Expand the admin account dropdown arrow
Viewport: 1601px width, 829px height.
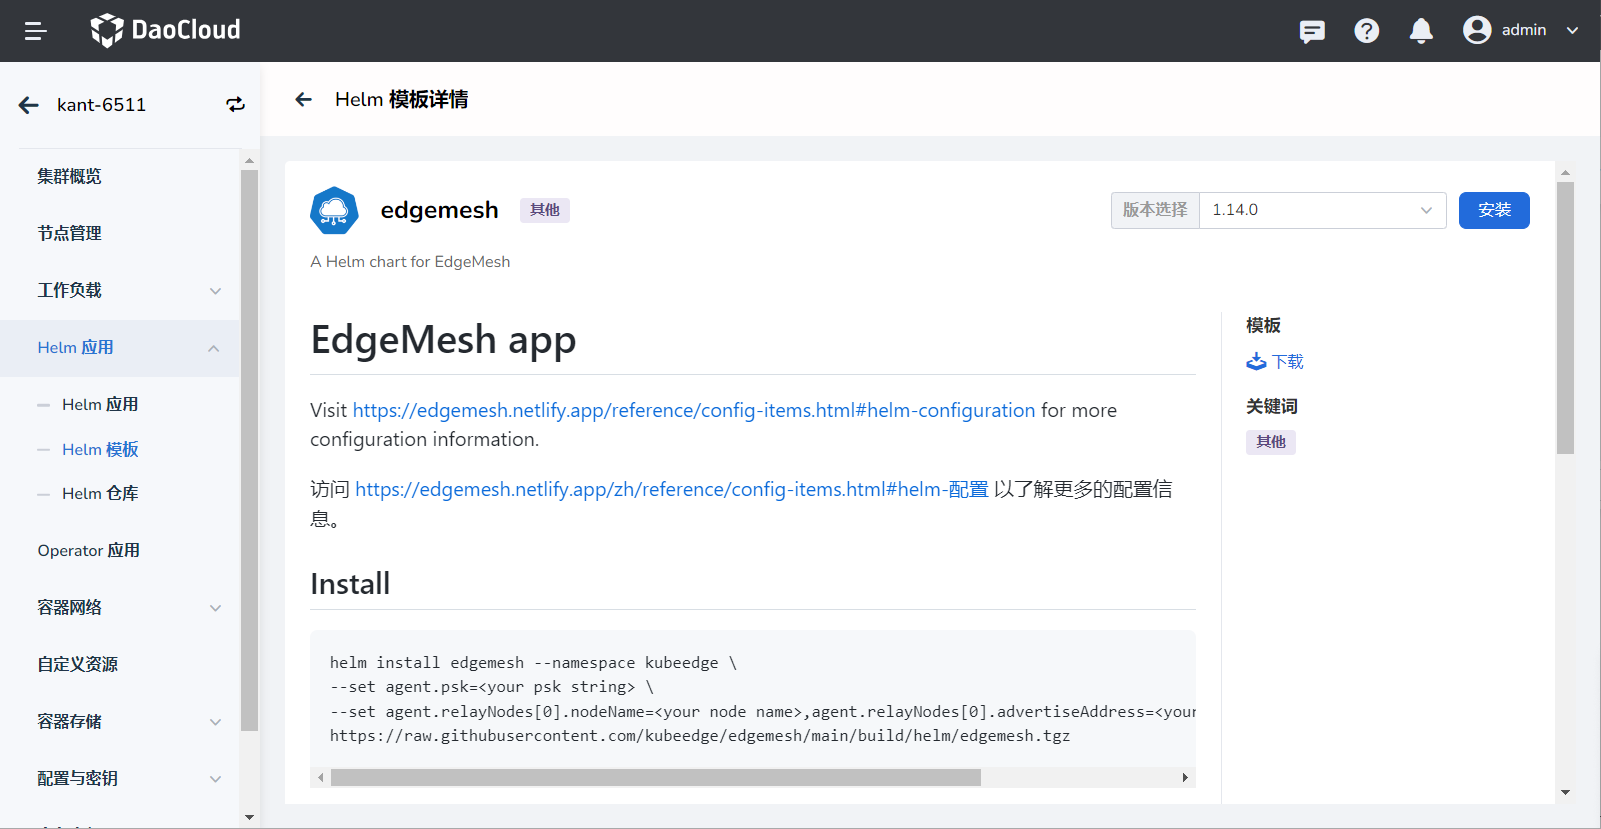coord(1572,30)
